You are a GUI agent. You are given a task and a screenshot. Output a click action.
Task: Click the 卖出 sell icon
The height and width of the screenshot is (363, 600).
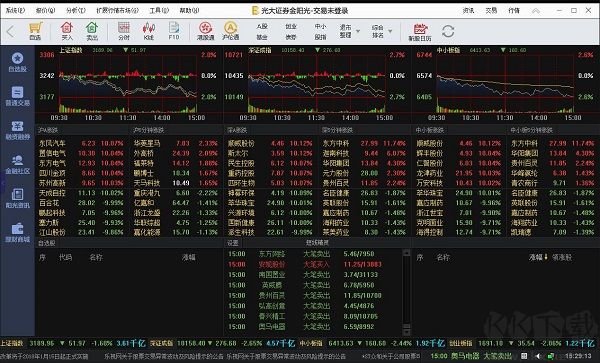pyautogui.click(x=92, y=31)
